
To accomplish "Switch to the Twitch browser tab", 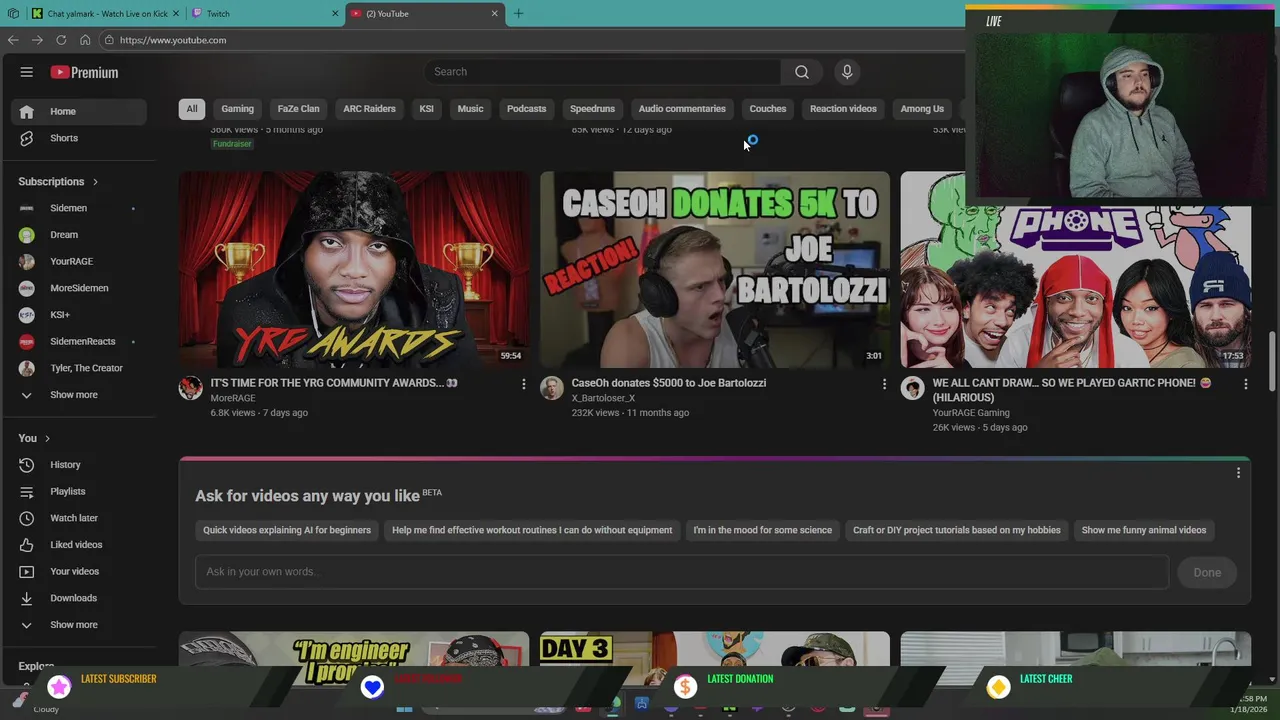I will click(265, 14).
